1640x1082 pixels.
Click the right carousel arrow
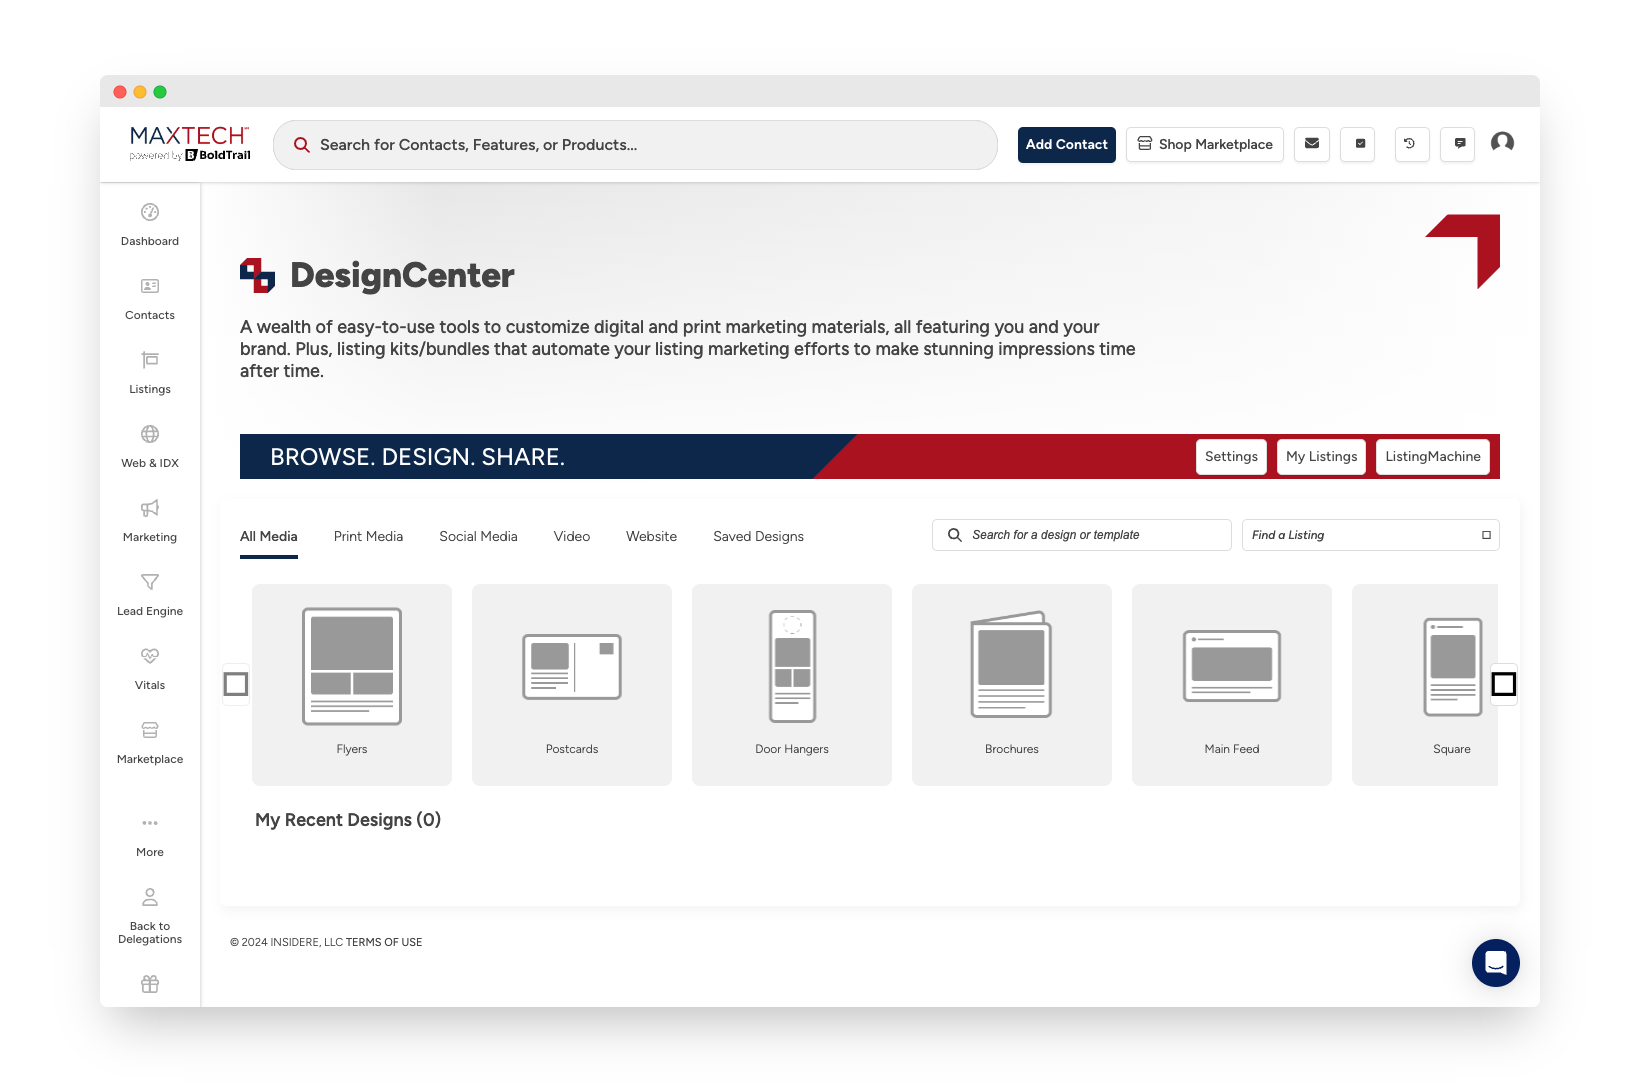click(x=1504, y=685)
